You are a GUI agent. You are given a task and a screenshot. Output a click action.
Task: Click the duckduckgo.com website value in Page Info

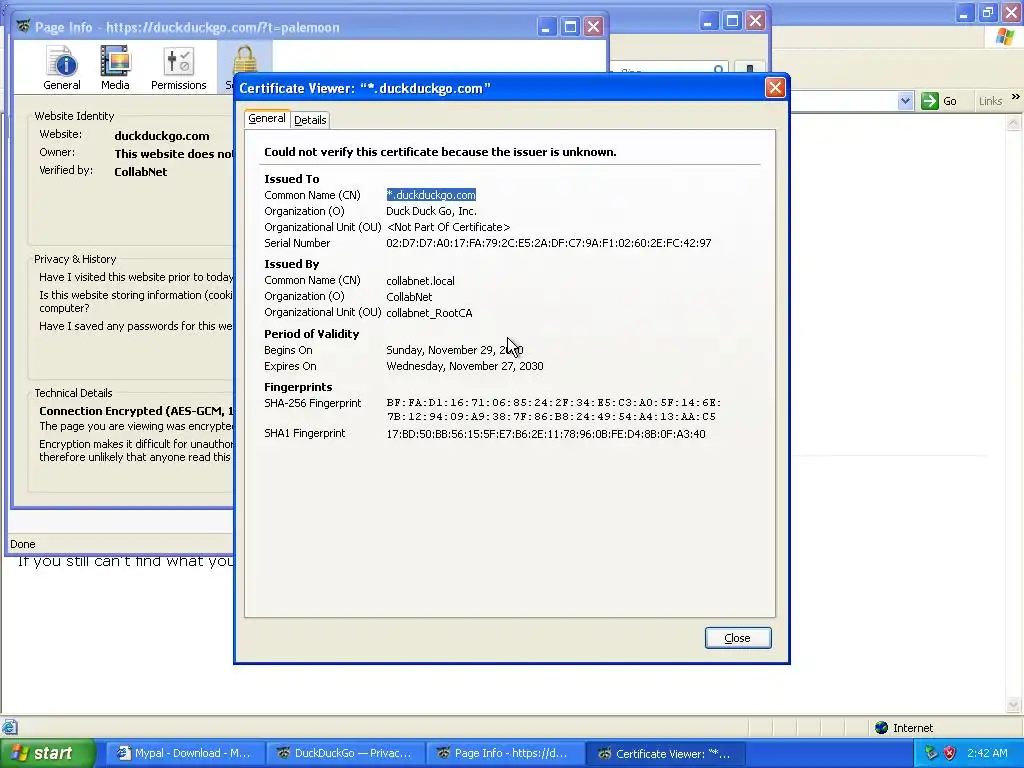pyautogui.click(x=162, y=136)
